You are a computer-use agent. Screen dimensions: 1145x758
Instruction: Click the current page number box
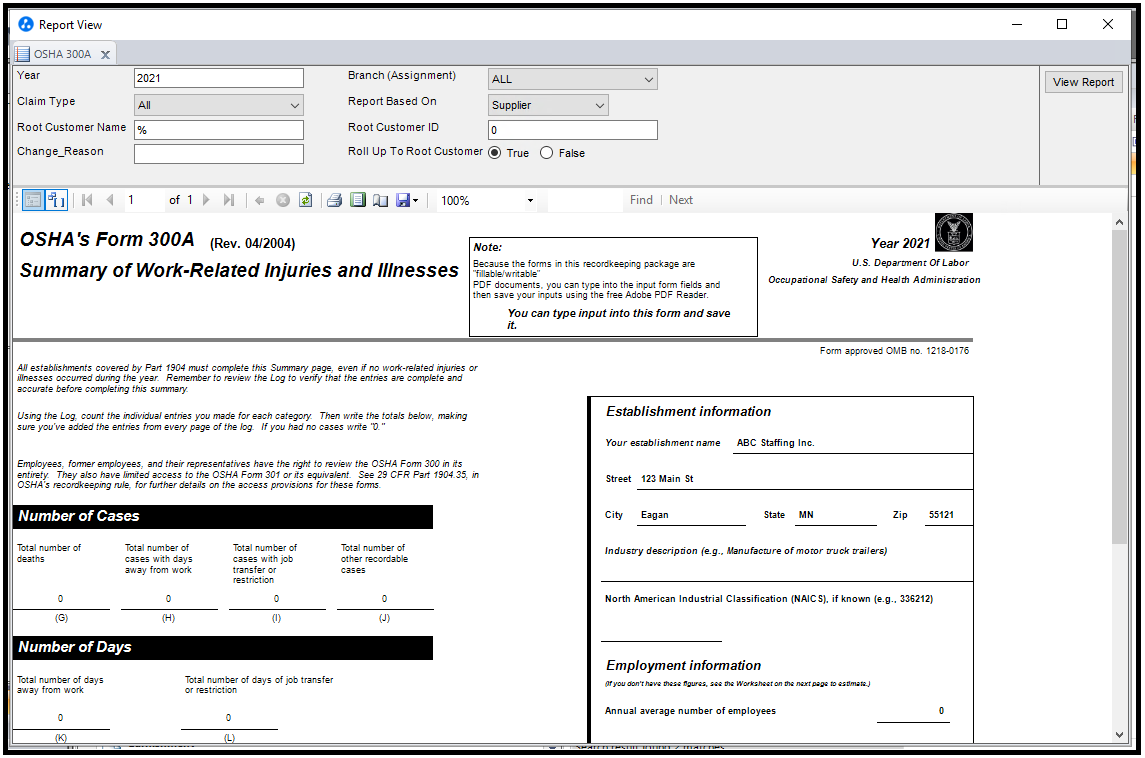point(144,200)
